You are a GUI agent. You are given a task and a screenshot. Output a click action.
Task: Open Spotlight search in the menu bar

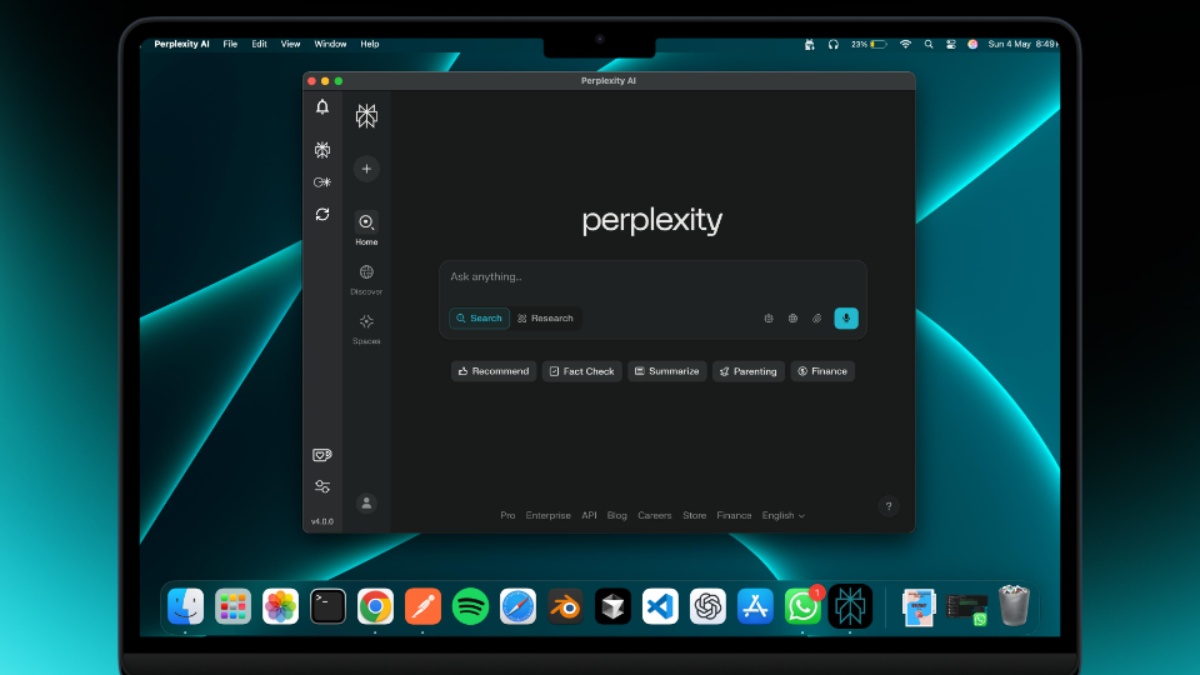click(928, 44)
